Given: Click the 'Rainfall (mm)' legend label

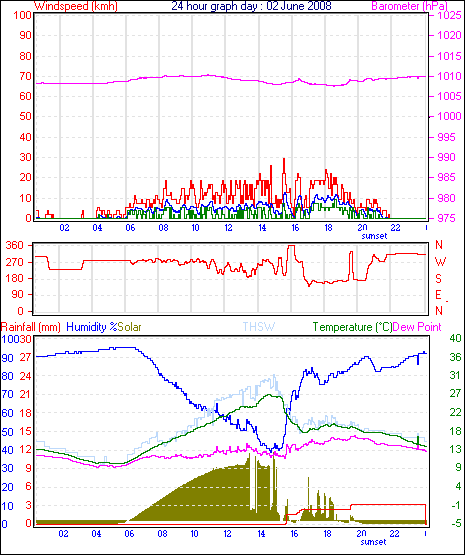Looking at the screenshot, I should click(31, 327).
